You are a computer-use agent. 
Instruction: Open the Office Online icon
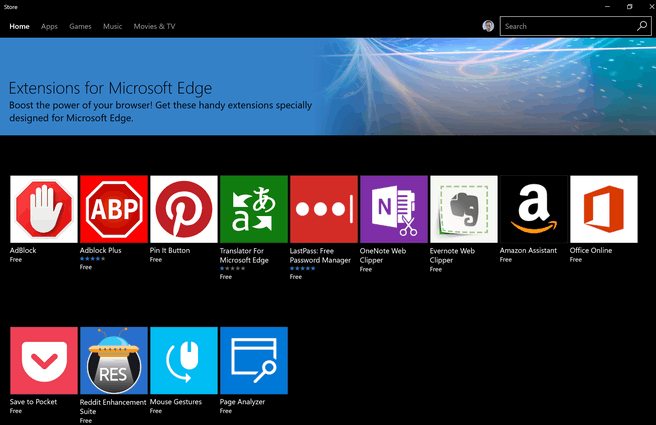tap(604, 209)
